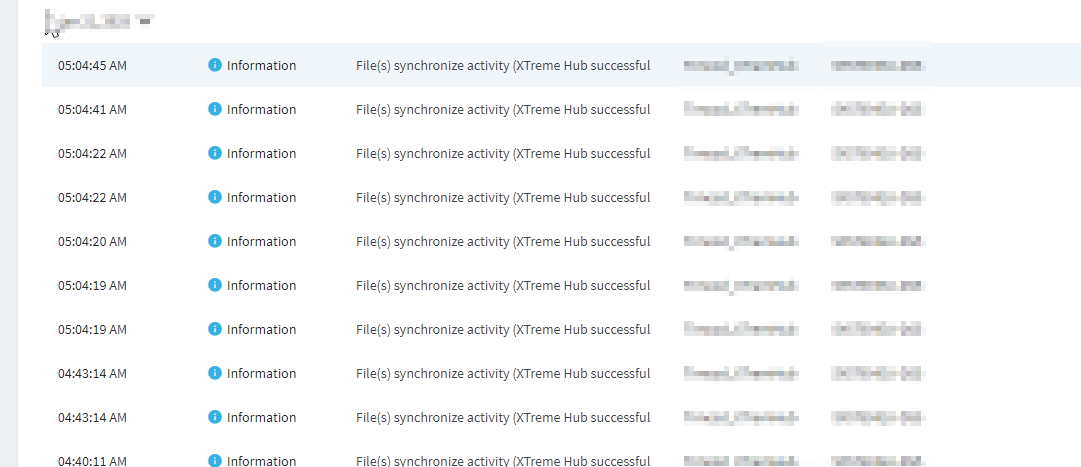Open the synchronize activity message logged at 05:04:20 AM
The image size is (1081, 467).
503,241
